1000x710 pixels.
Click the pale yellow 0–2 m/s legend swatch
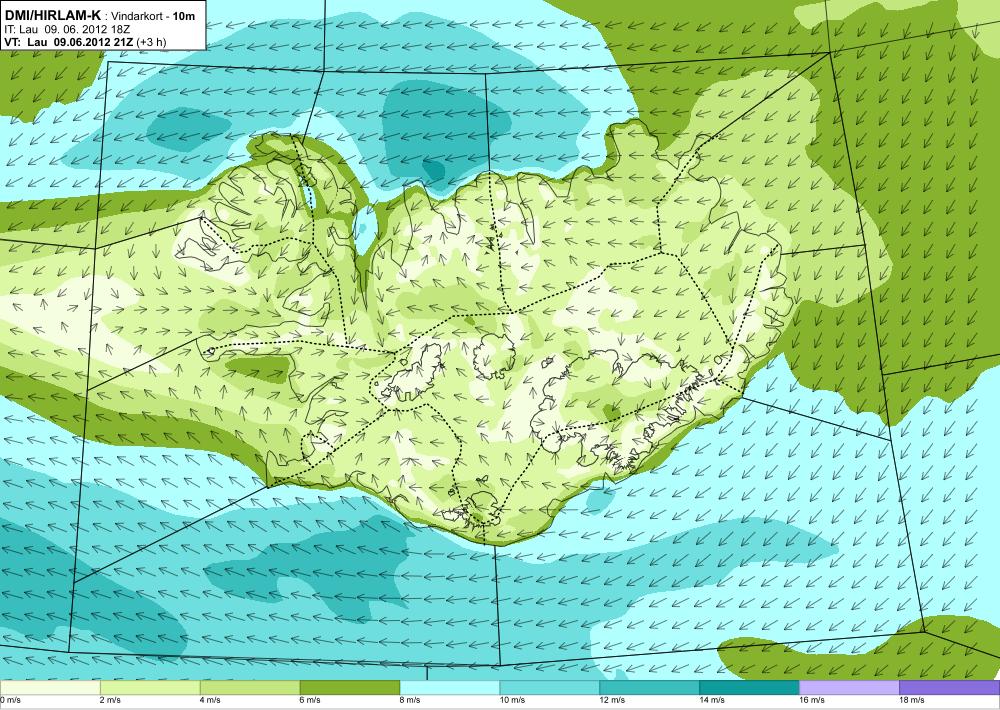coord(50,688)
